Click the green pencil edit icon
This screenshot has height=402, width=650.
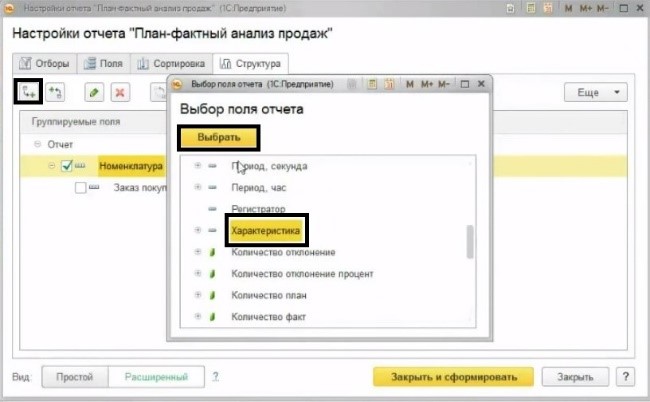point(95,92)
